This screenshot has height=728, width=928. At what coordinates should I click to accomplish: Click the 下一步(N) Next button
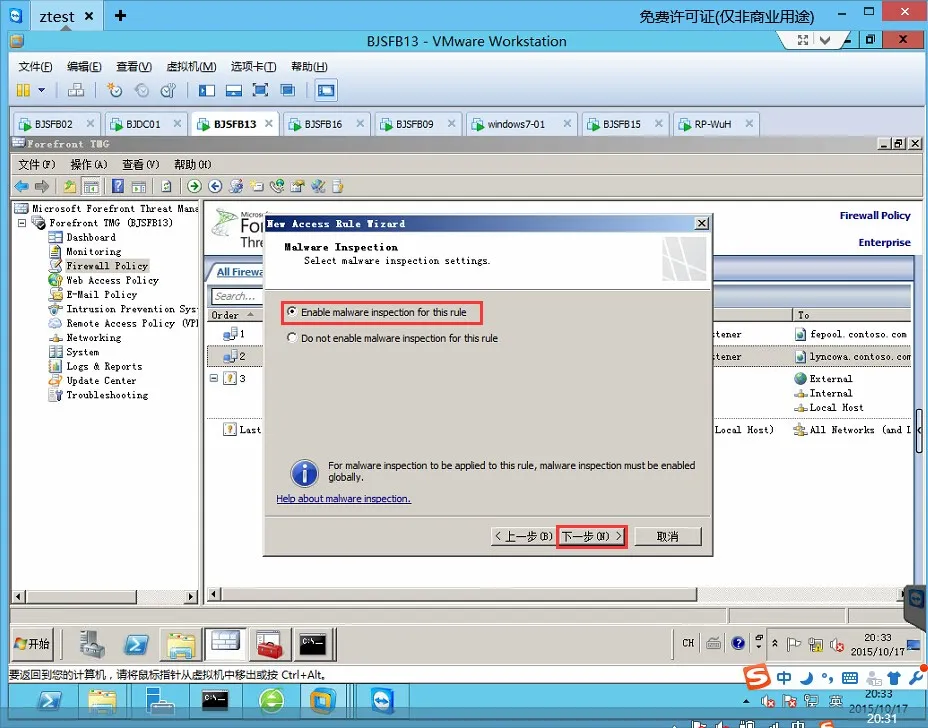(x=591, y=536)
